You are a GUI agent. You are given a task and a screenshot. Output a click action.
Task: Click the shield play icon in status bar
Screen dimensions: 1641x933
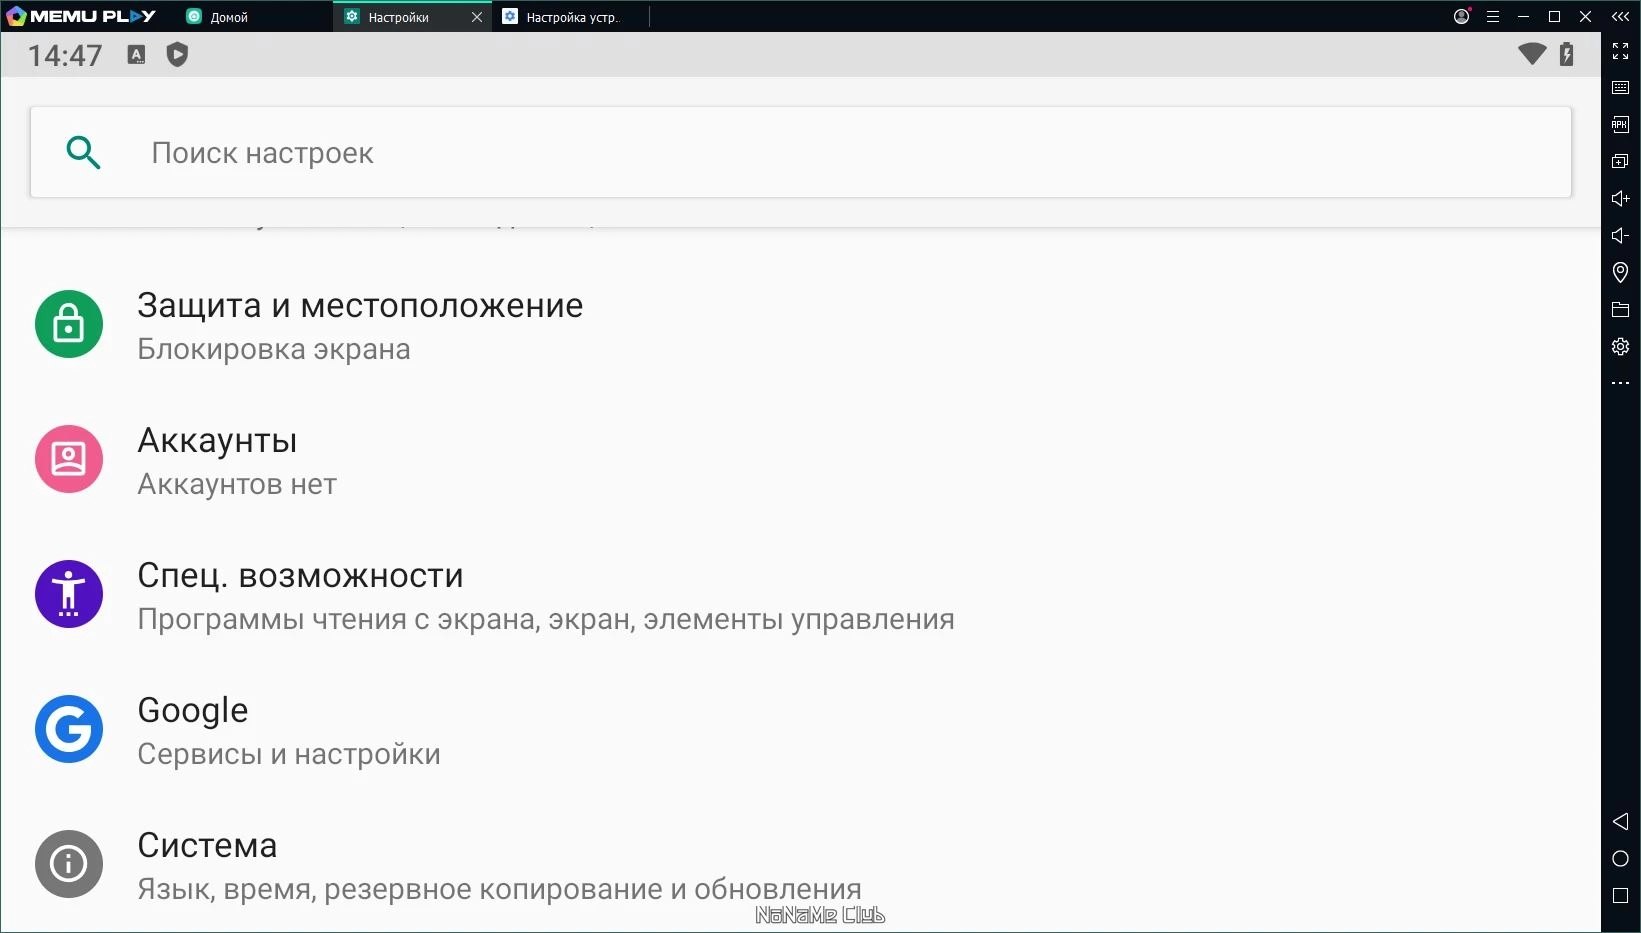pos(178,55)
